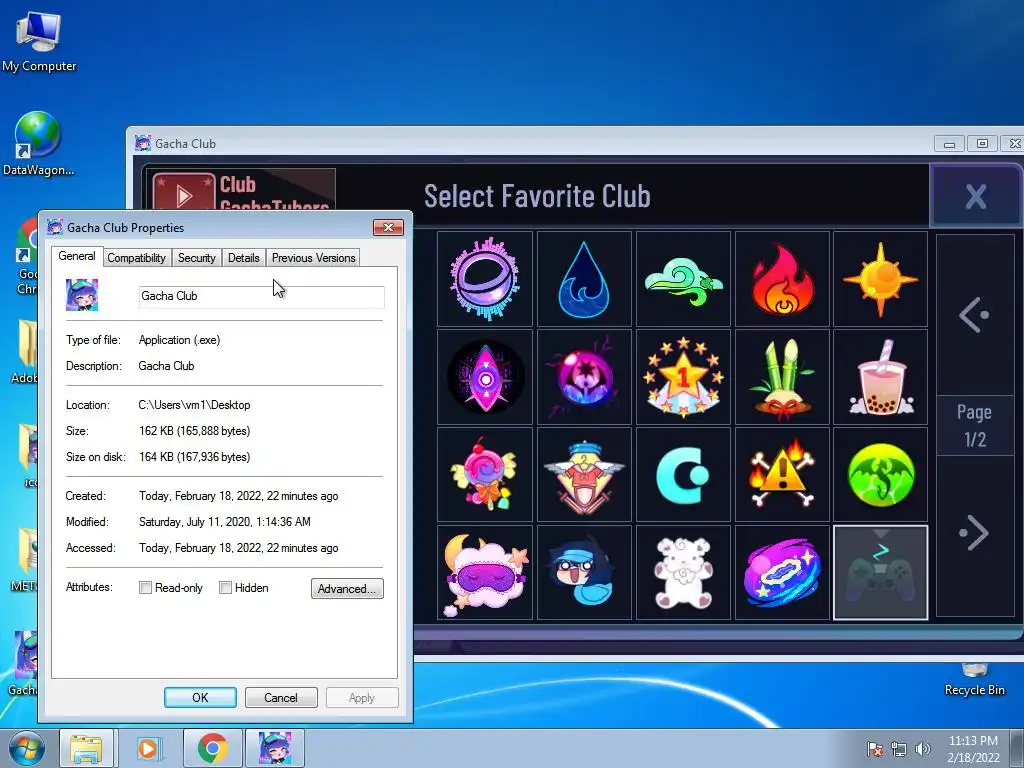Click the Advanced... attributes button

347,588
